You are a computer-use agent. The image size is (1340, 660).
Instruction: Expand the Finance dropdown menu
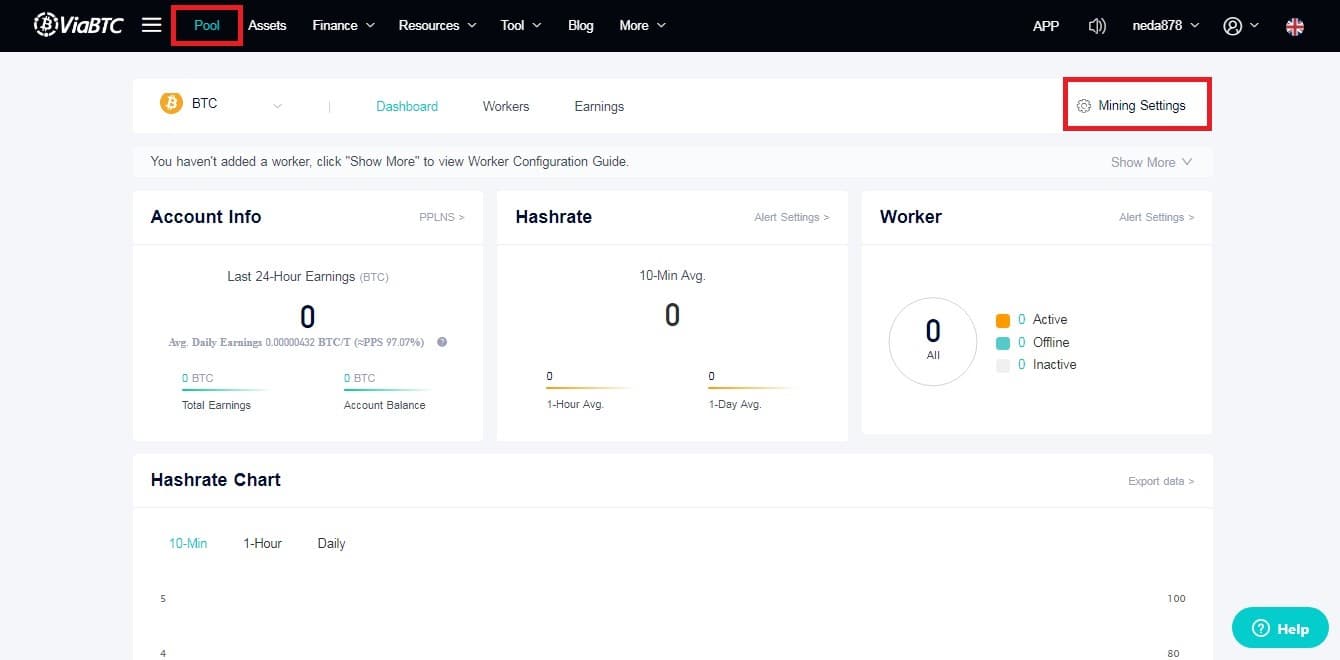344,25
